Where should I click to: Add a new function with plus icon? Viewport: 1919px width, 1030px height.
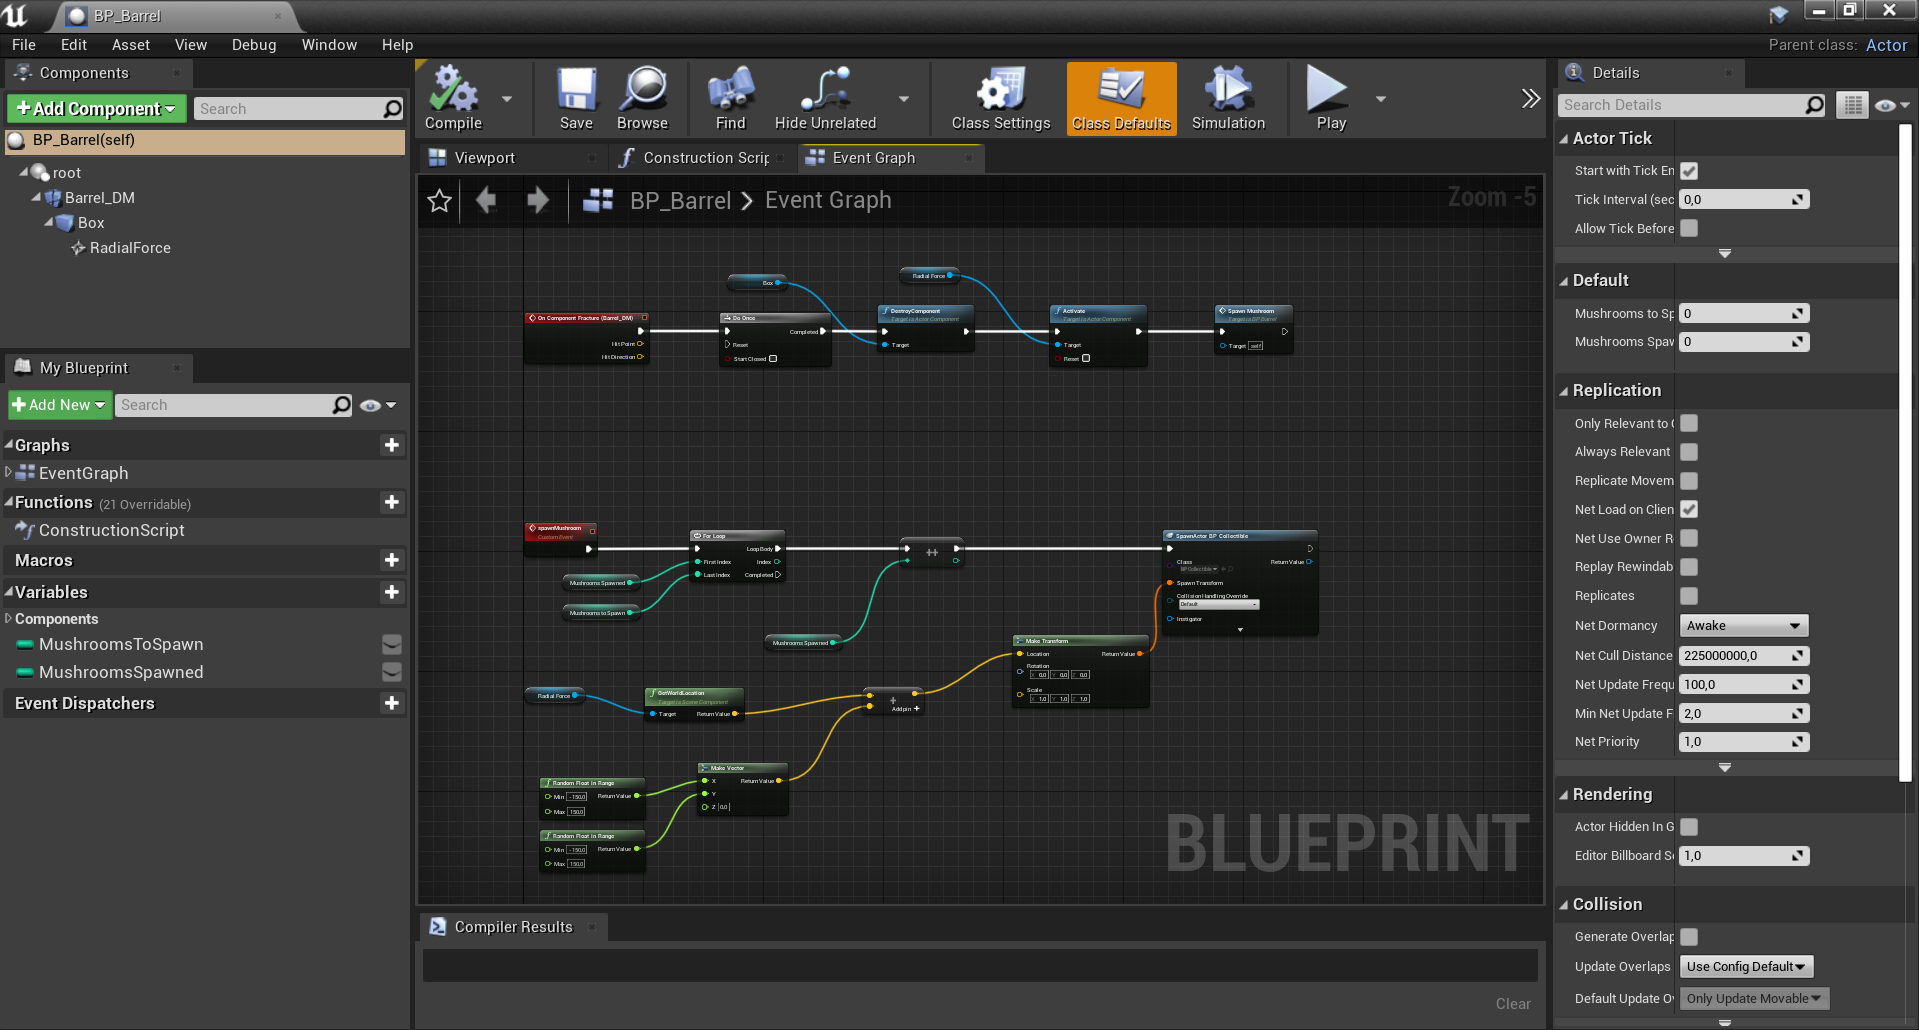[x=392, y=502]
